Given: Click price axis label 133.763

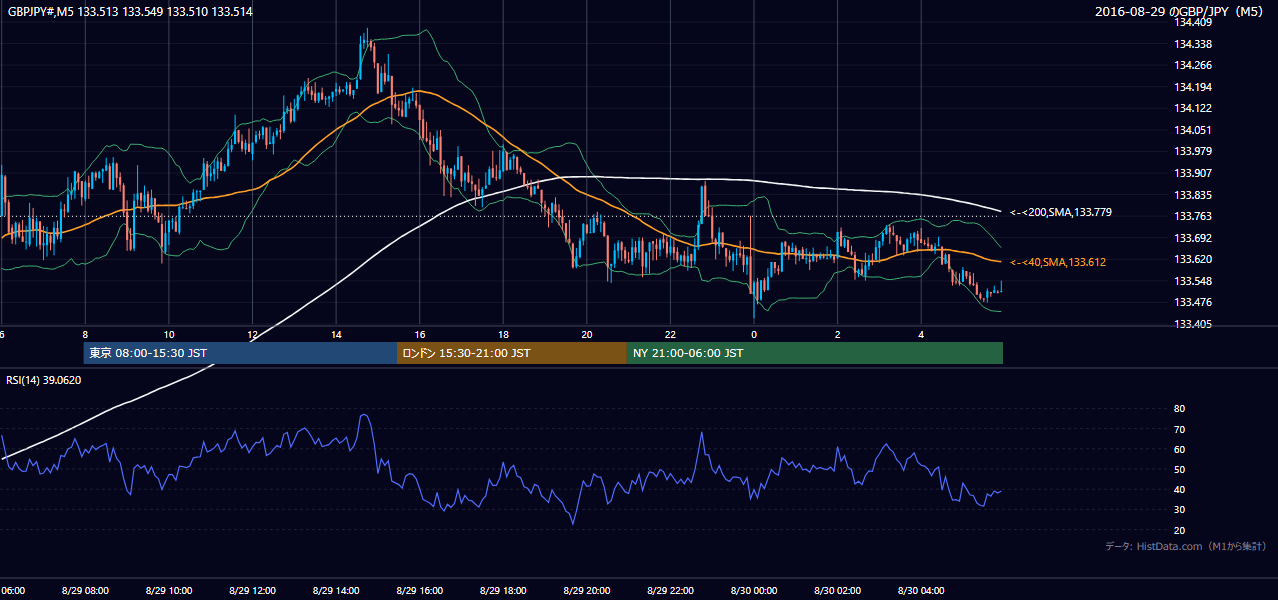Looking at the screenshot, I should tap(1194, 216).
